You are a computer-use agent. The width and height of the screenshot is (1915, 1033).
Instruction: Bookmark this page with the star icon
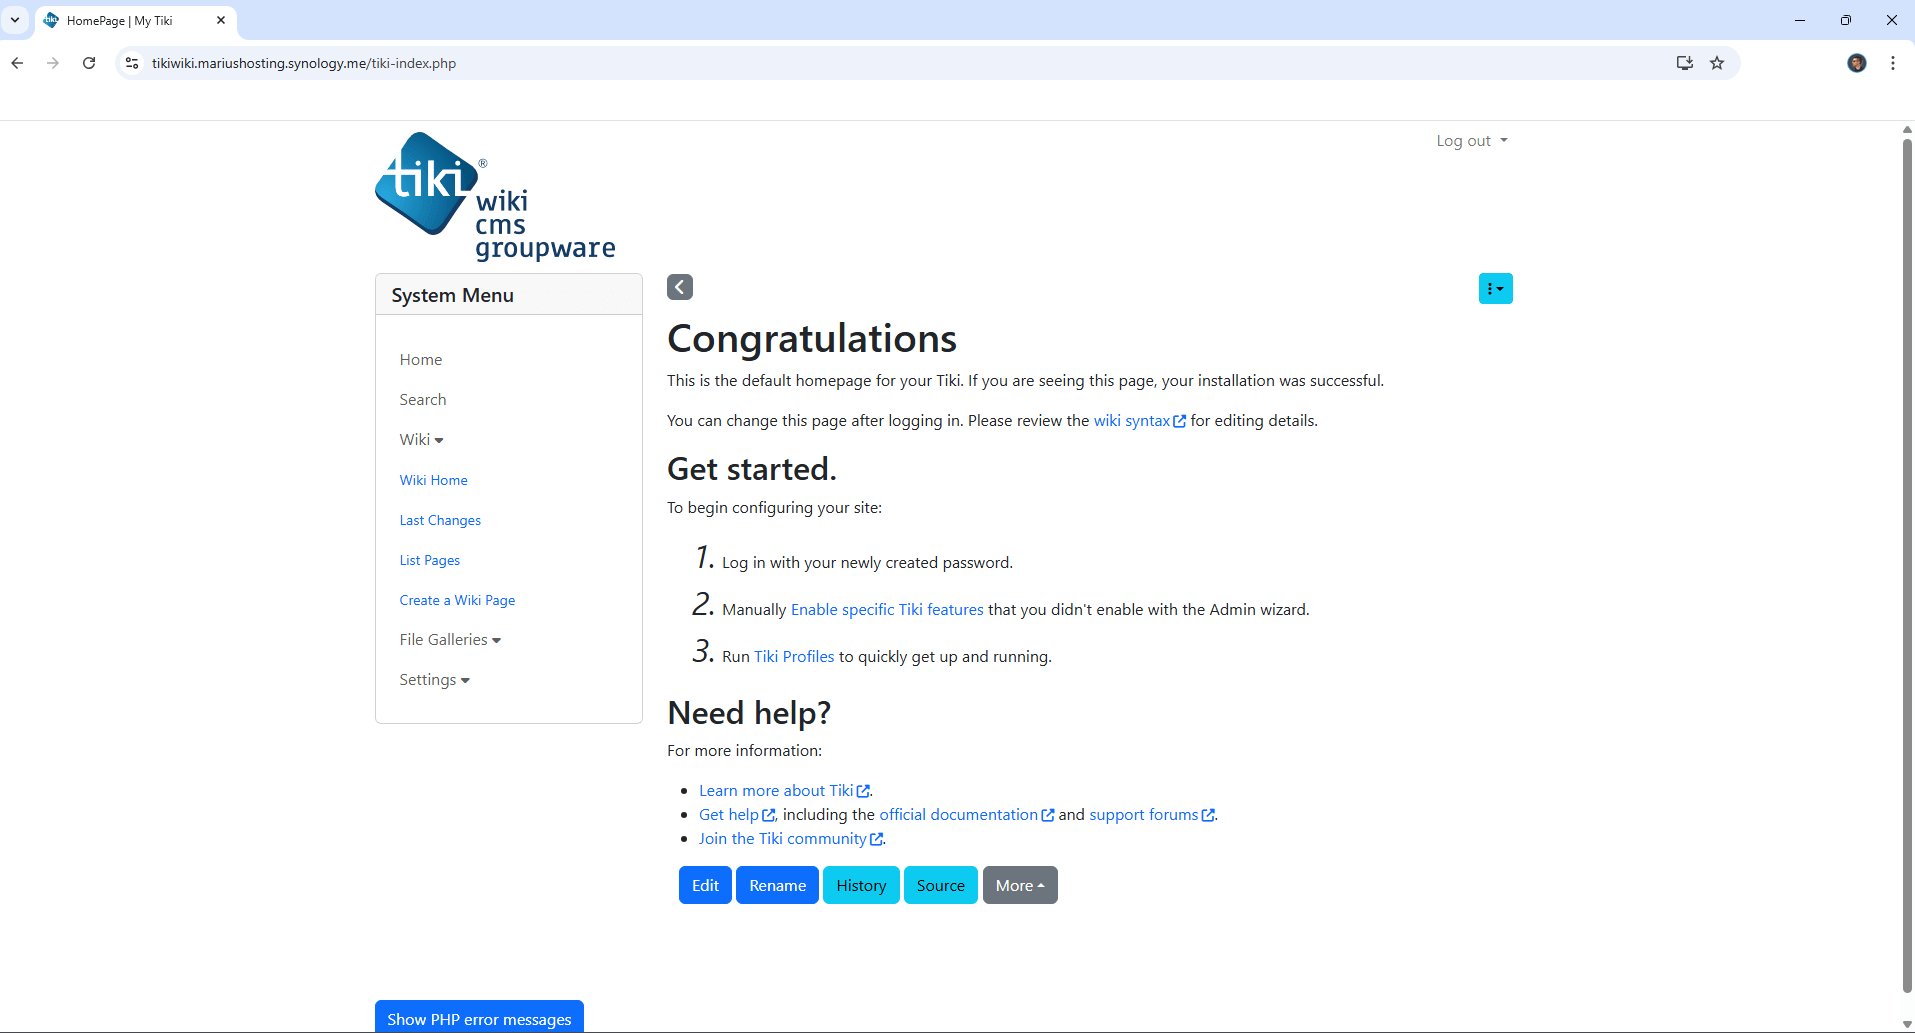tap(1717, 63)
